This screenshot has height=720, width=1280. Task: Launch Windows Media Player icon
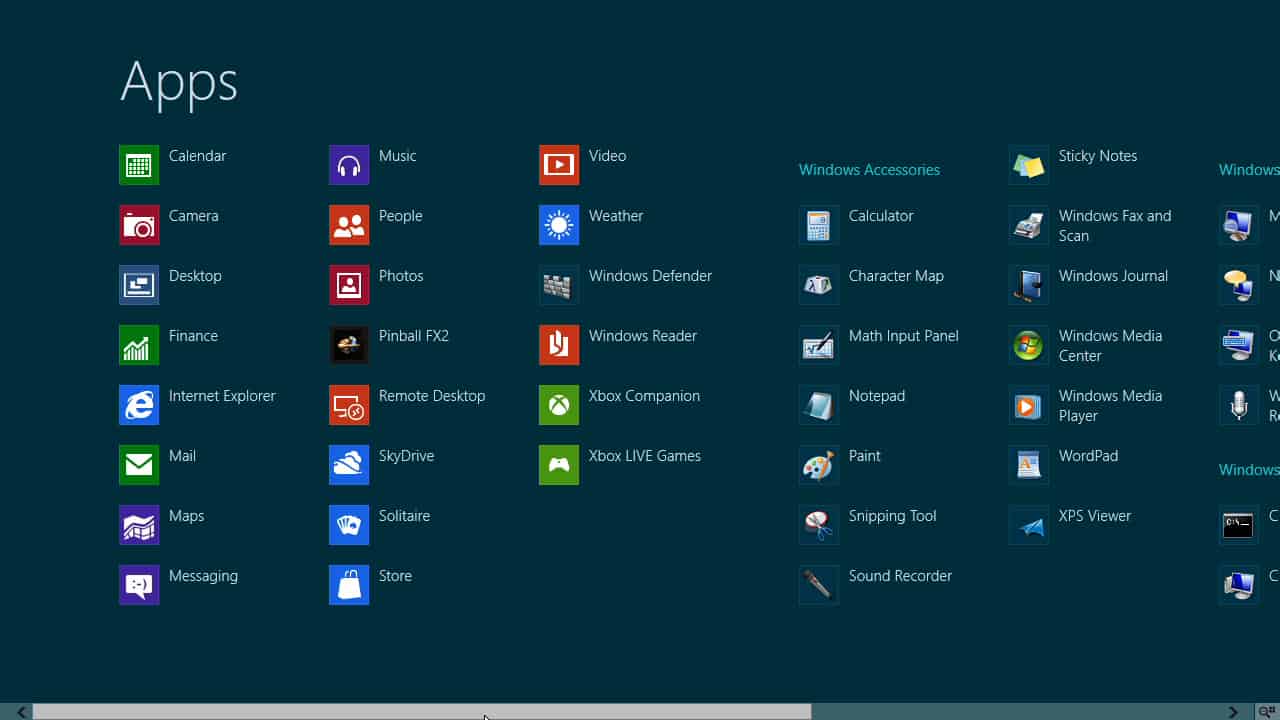click(1029, 405)
